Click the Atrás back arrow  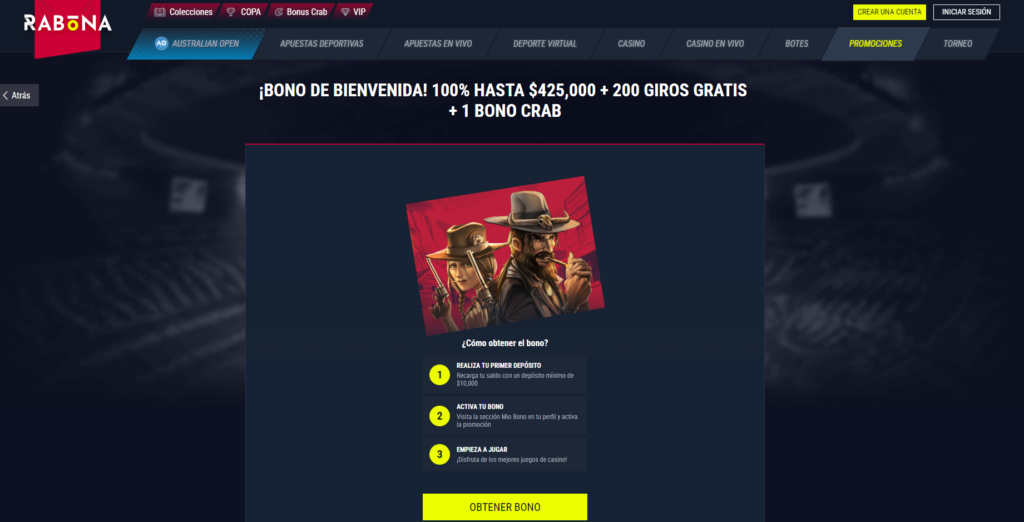(6, 95)
